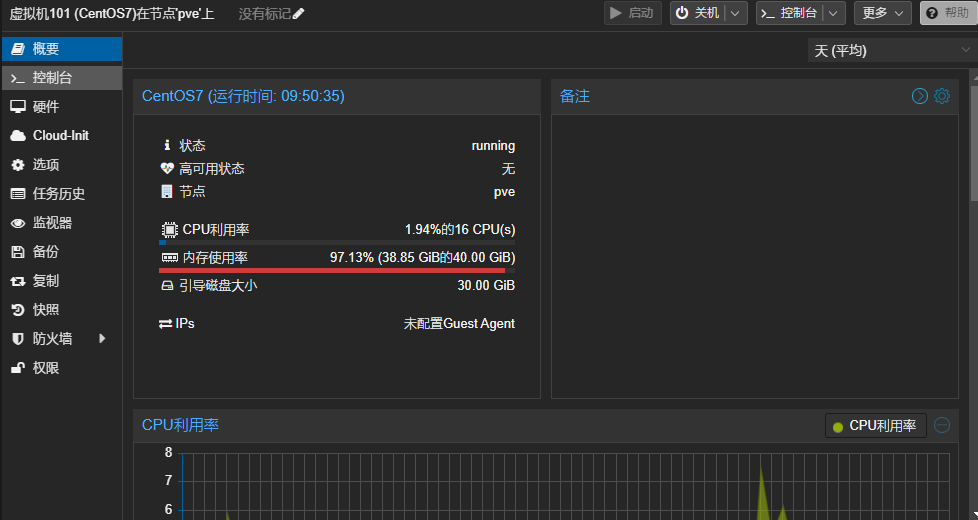Click the 选项 gear icon in sidebar
This screenshot has width=978, height=520.
click(18, 165)
